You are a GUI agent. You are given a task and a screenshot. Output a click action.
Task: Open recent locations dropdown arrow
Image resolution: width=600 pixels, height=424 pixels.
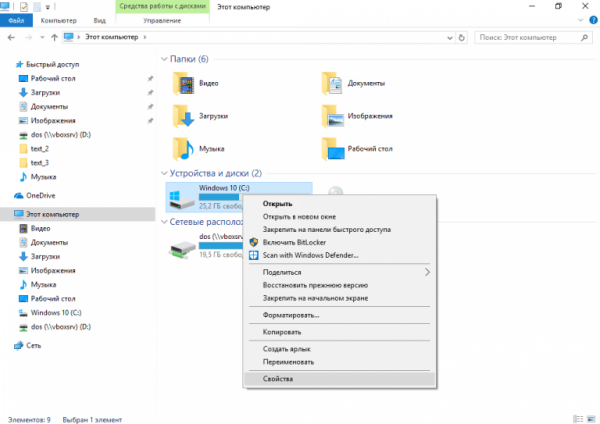[x=42, y=38]
